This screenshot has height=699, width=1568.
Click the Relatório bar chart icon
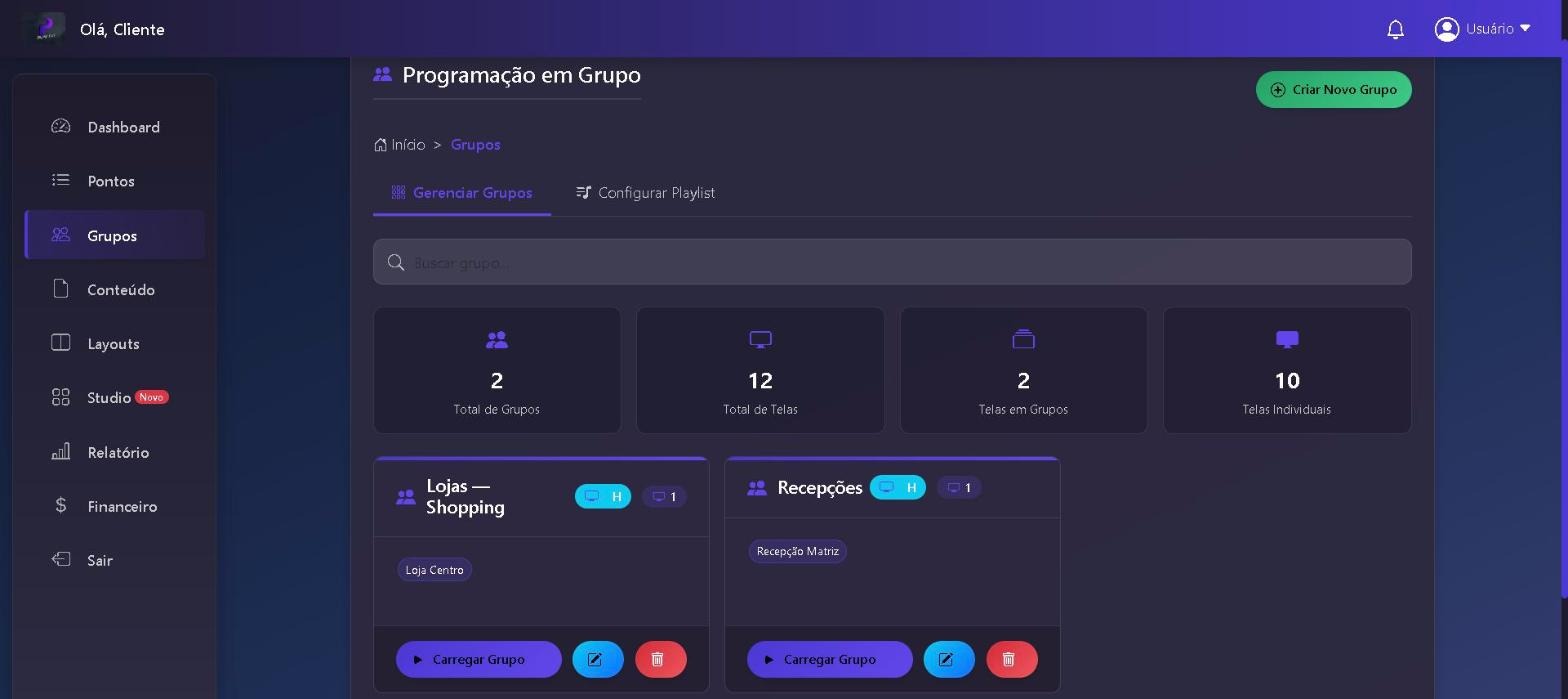(61, 451)
